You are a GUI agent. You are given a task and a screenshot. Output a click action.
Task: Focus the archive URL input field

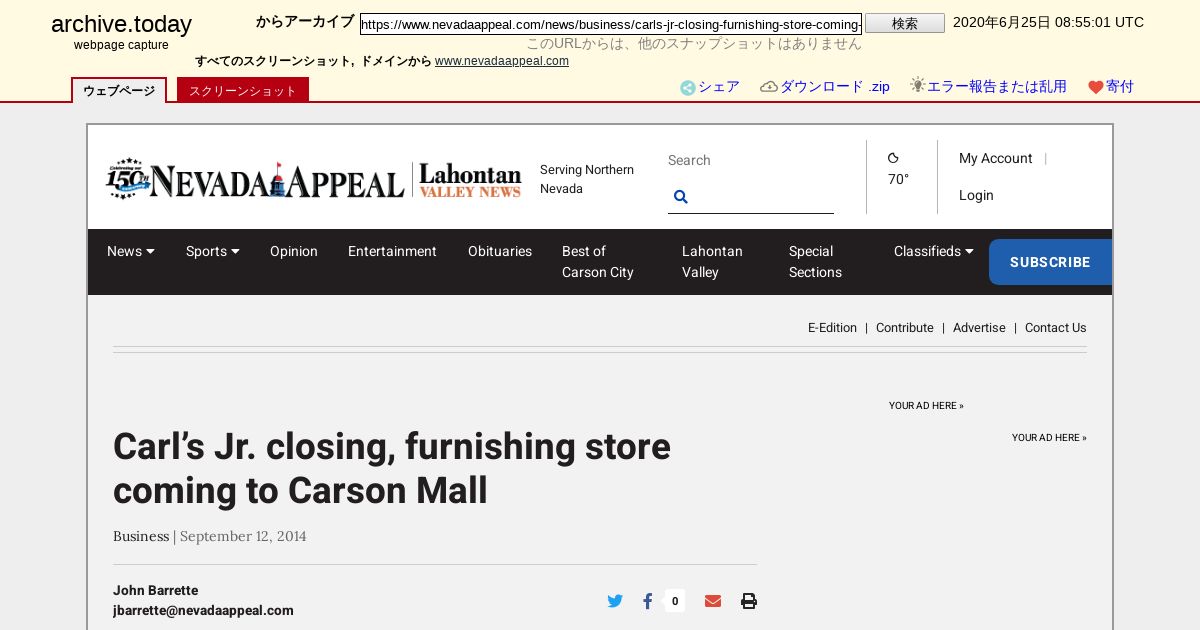point(611,24)
